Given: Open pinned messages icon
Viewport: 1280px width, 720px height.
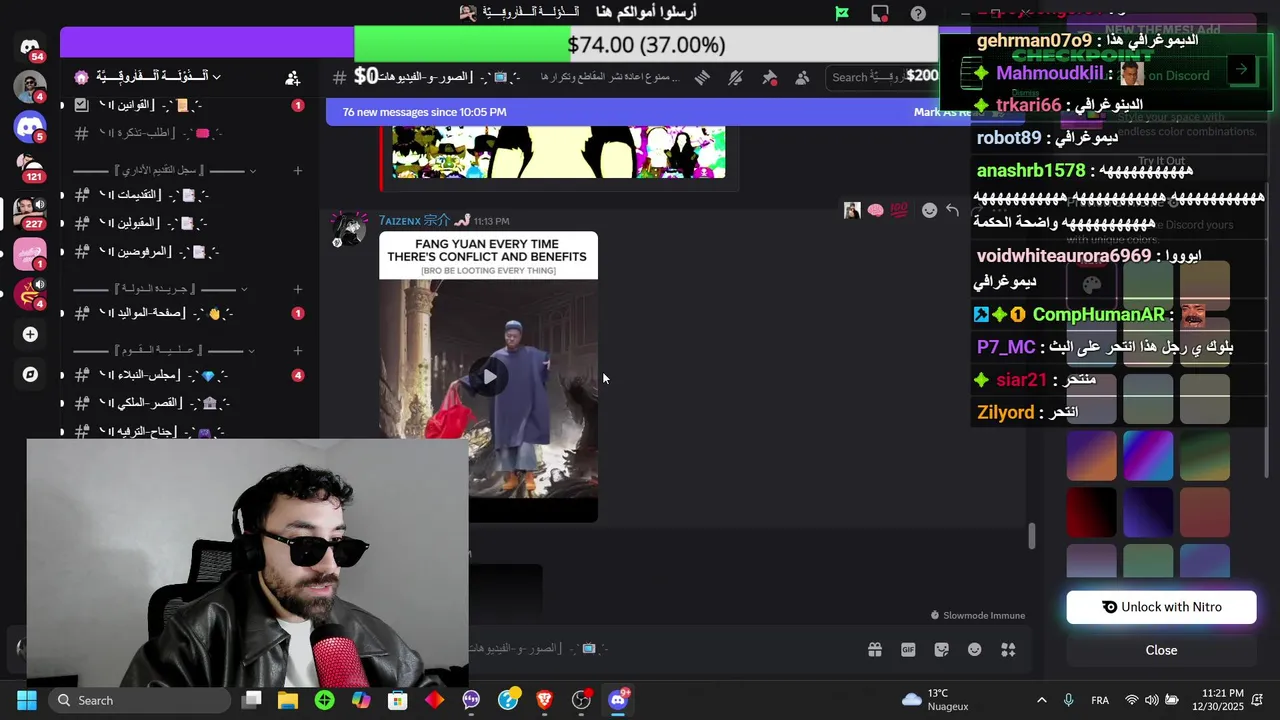Looking at the screenshot, I should [769, 77].
